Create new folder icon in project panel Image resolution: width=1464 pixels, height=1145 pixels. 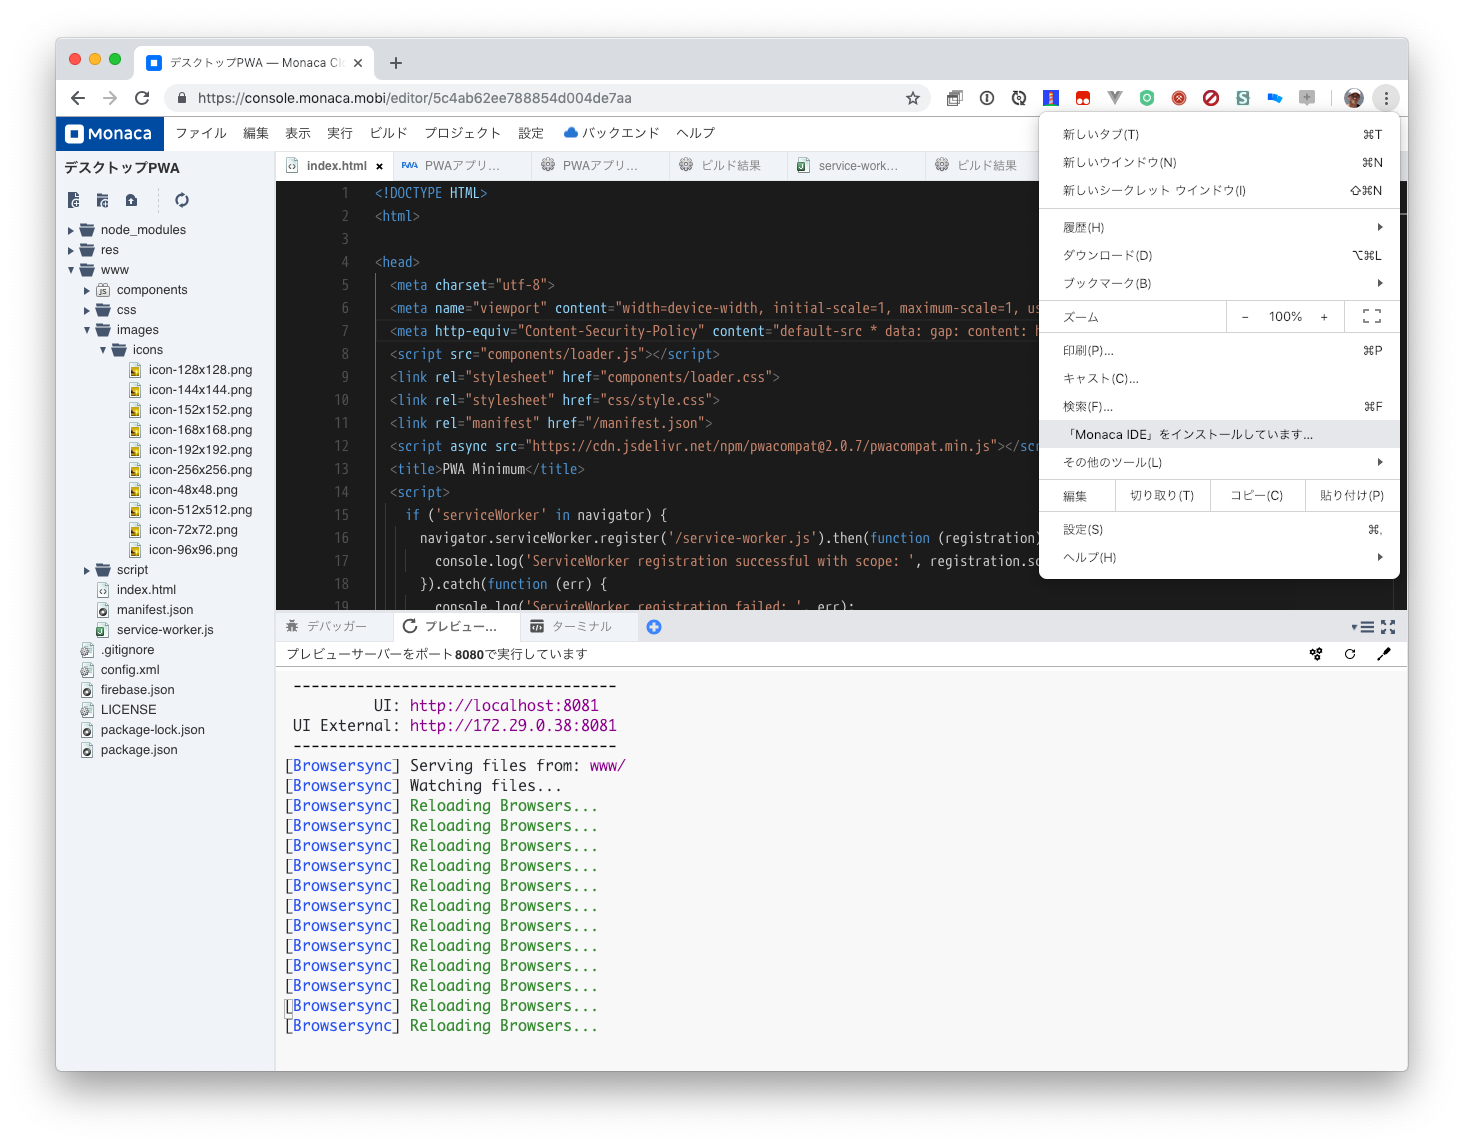(x=102, y=200)
